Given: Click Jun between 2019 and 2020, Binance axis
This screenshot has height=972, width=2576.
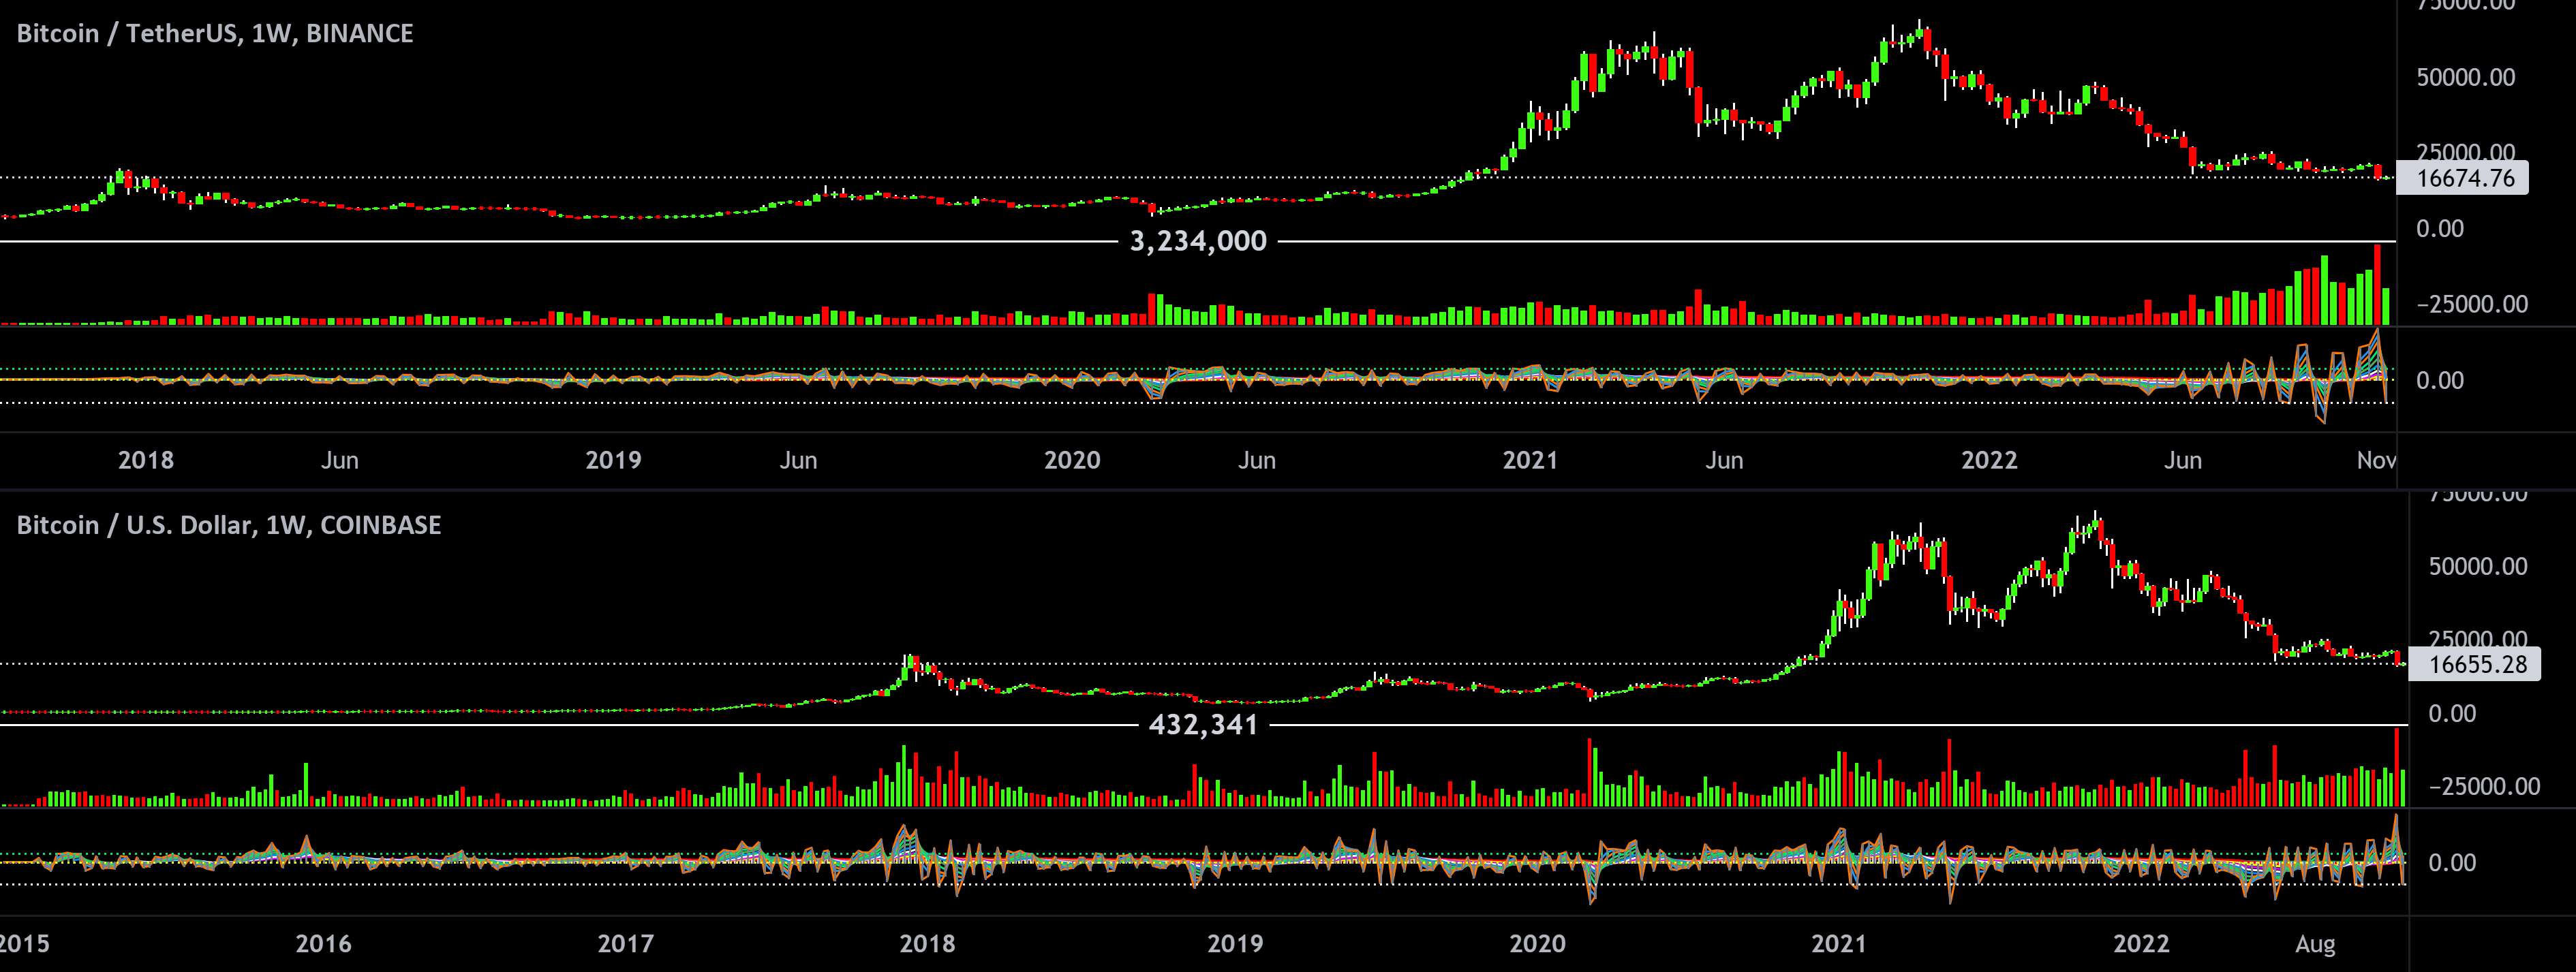Looking at the screenshot, I should tap(798, 461).
